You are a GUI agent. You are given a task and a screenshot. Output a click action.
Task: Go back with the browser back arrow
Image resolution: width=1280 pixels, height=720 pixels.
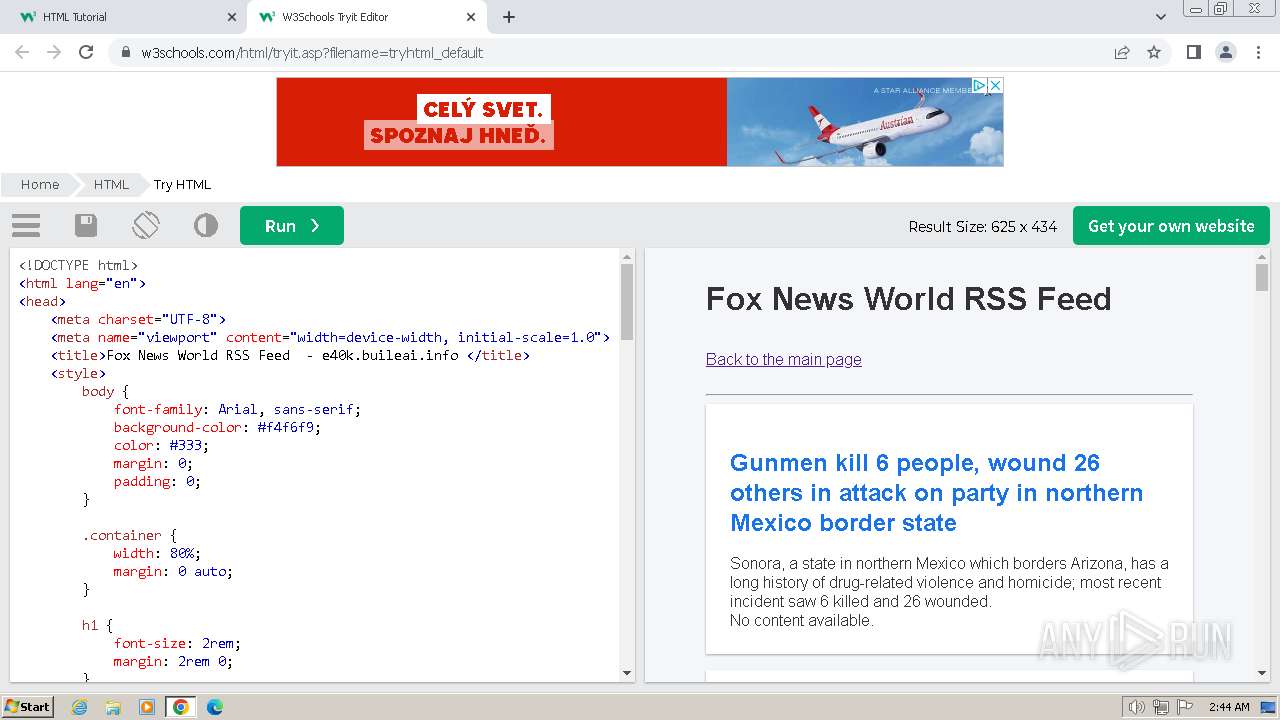(x=22, y=52)
